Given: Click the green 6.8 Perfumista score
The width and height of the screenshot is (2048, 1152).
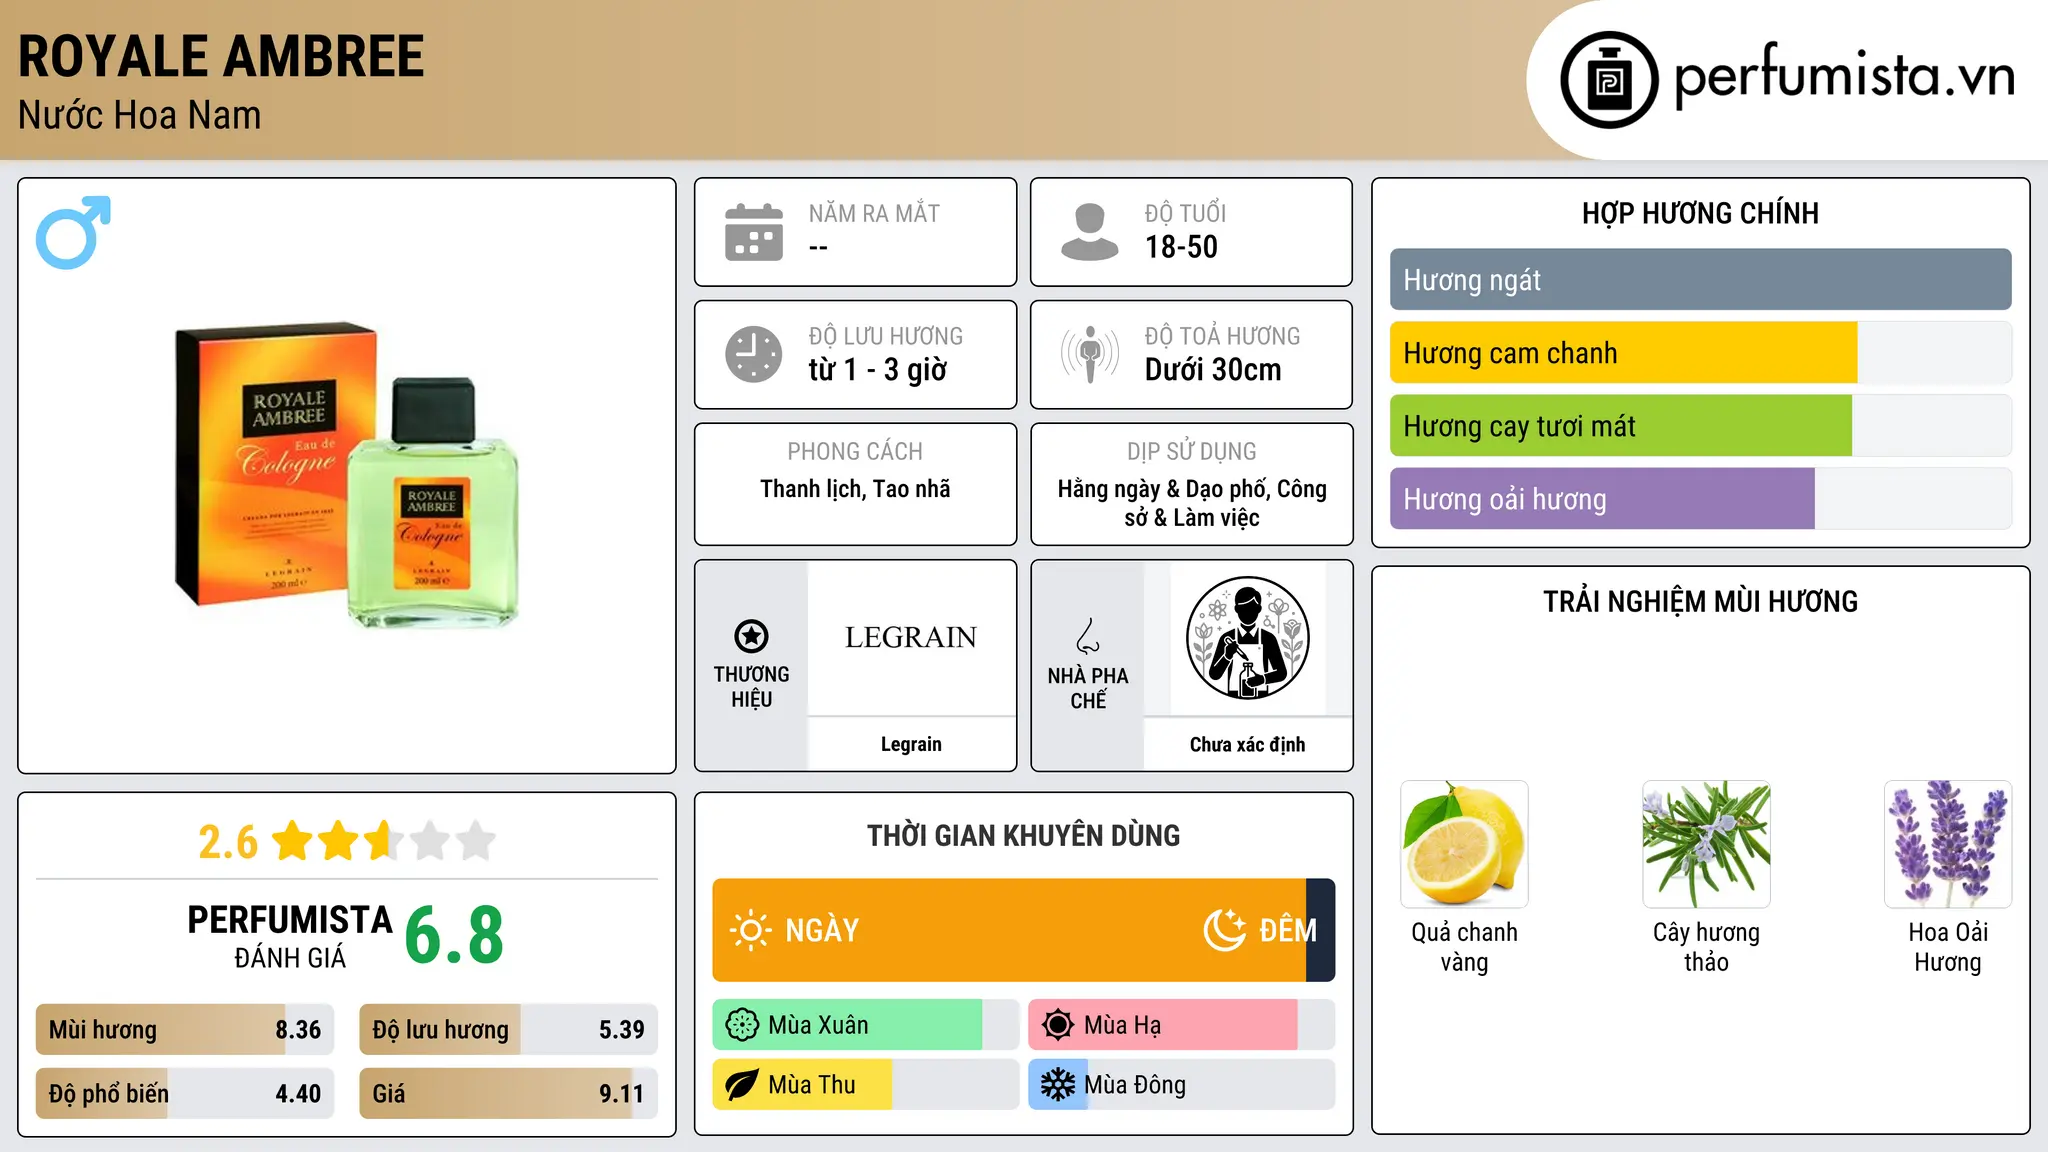Looking at the screenshot, I should click(454, 935).
